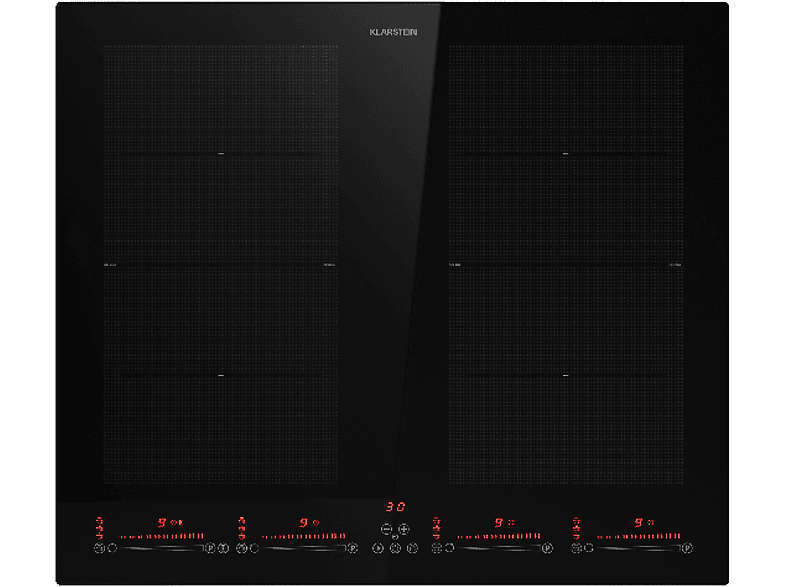Tap the far-right zone's power slider

click(x=639, y=548)
